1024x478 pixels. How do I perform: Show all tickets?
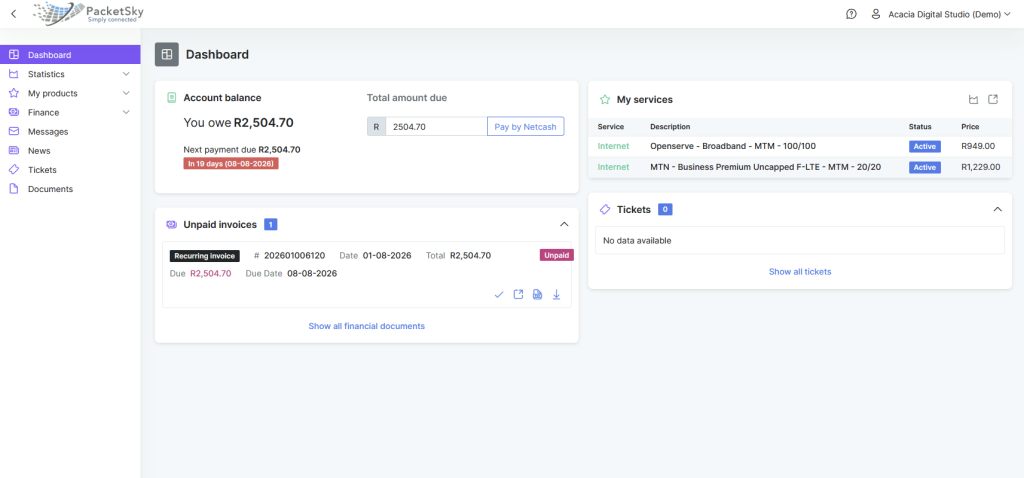[800, 272]
